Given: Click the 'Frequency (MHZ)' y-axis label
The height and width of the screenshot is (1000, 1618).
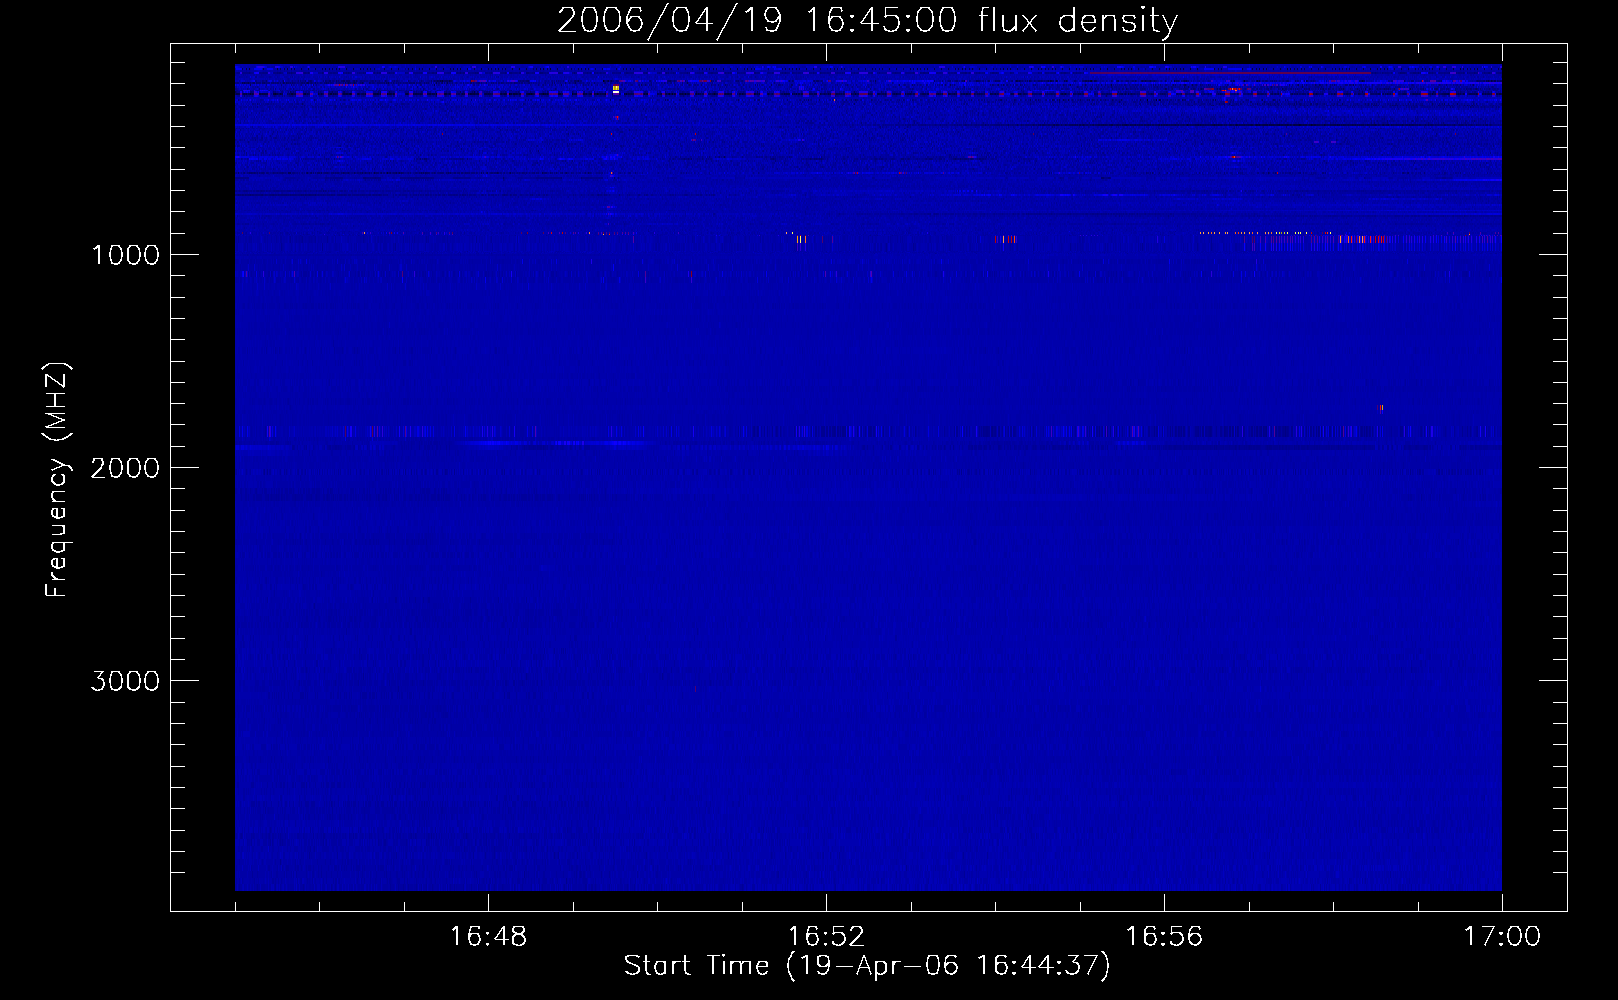Looking at the screenshot, I should [58, 480].
